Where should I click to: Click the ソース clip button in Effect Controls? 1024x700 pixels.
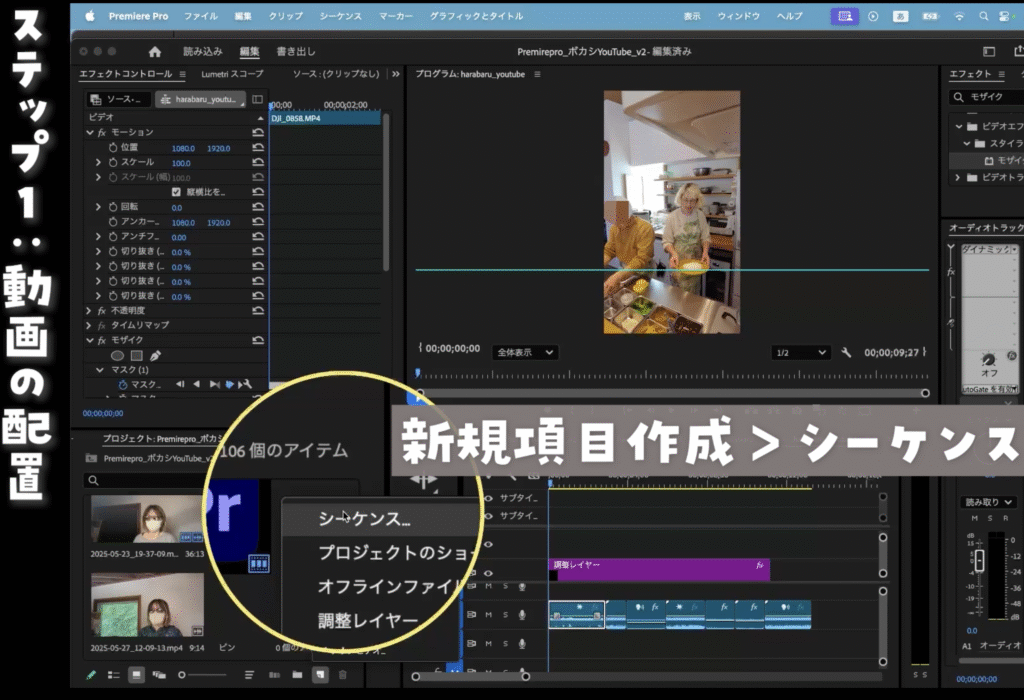coord(118,99)
